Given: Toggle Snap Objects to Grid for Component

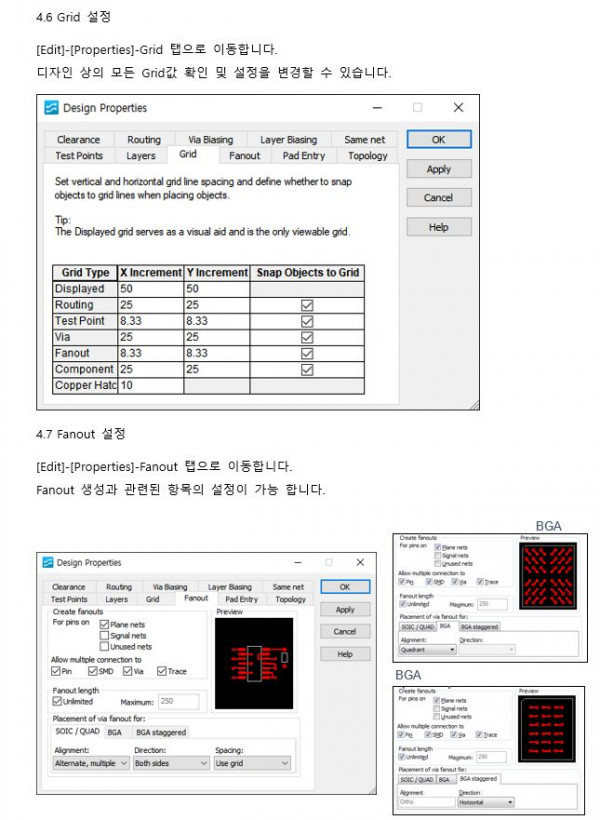Looking at the screenshot, I should [x=307, y=370].
